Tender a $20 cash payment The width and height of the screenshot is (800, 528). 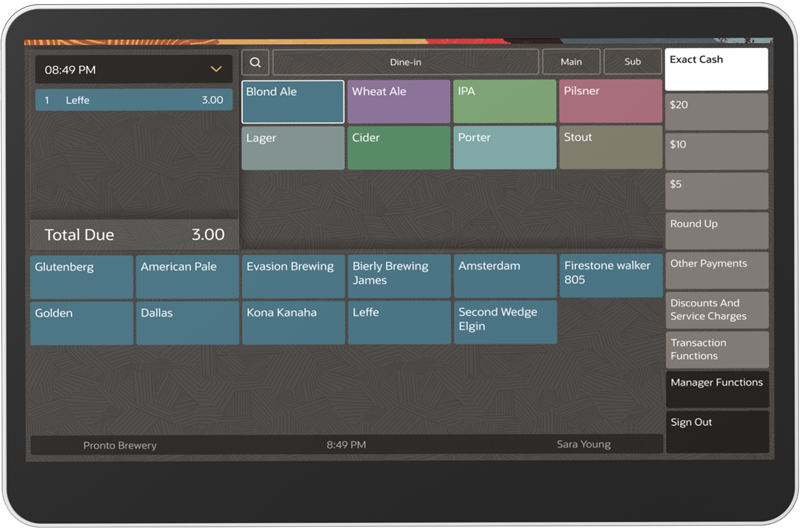pyautogui.click(x=716, y=112)
